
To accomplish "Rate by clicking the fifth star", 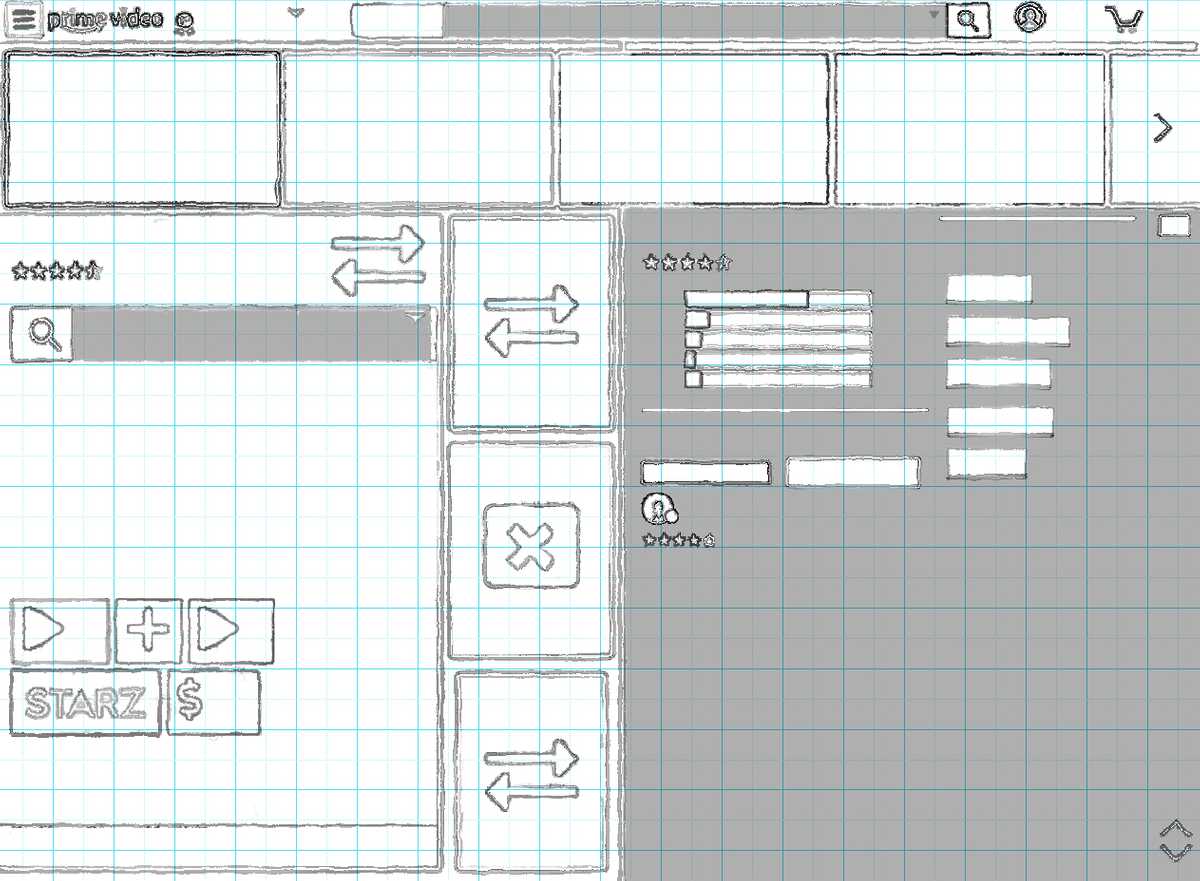I will [x=96, y=268].
